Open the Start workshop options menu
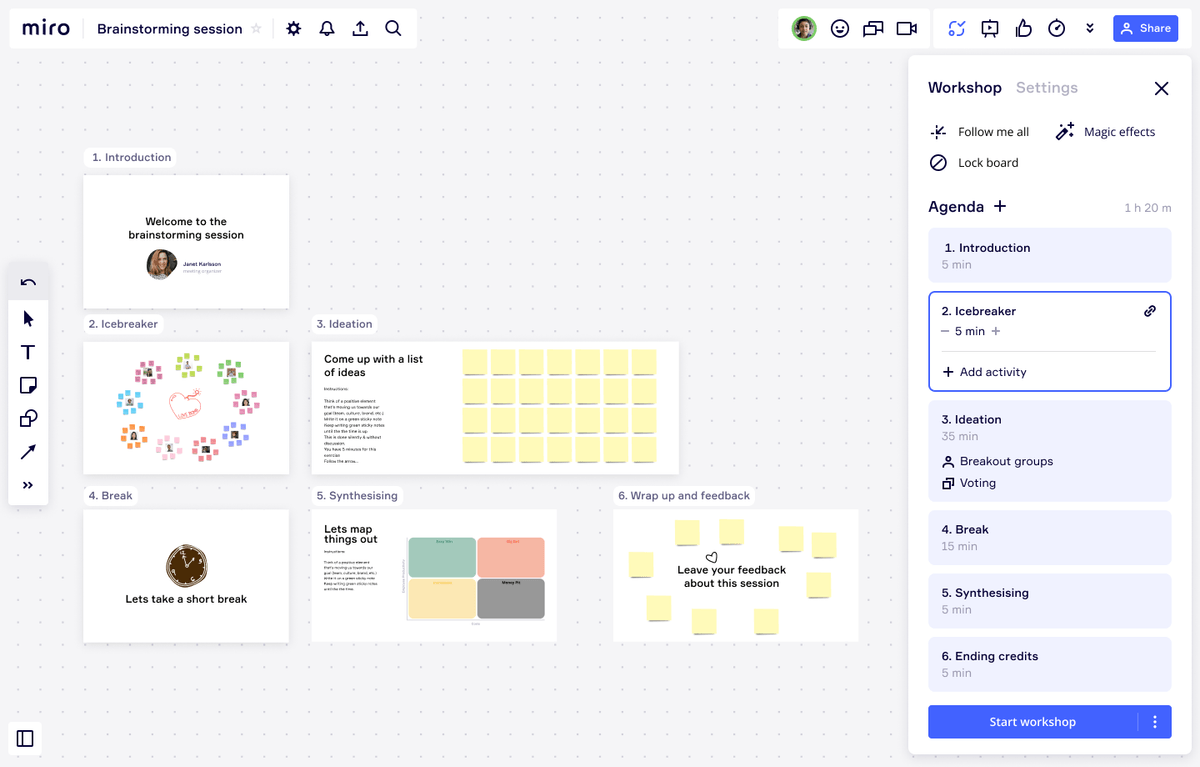This screenshot has height=767, width=1200. coord(1157,721)
